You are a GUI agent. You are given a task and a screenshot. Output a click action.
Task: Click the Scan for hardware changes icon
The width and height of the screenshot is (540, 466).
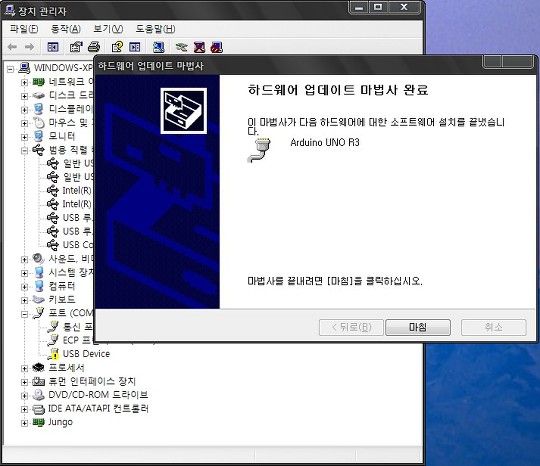tap(159, 47)
